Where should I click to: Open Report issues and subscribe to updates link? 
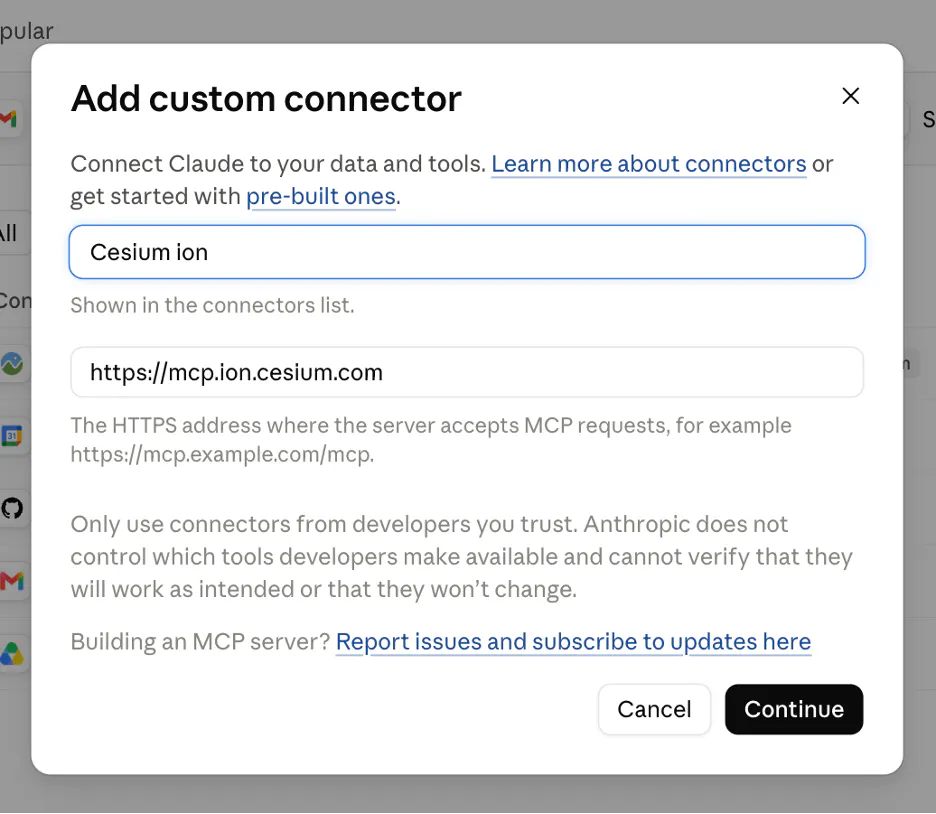(573, 642)
